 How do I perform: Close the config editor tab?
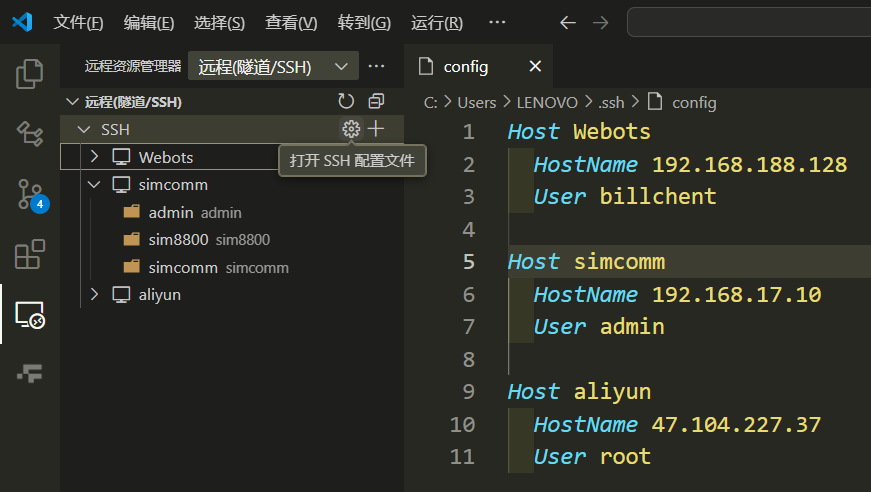535,67
